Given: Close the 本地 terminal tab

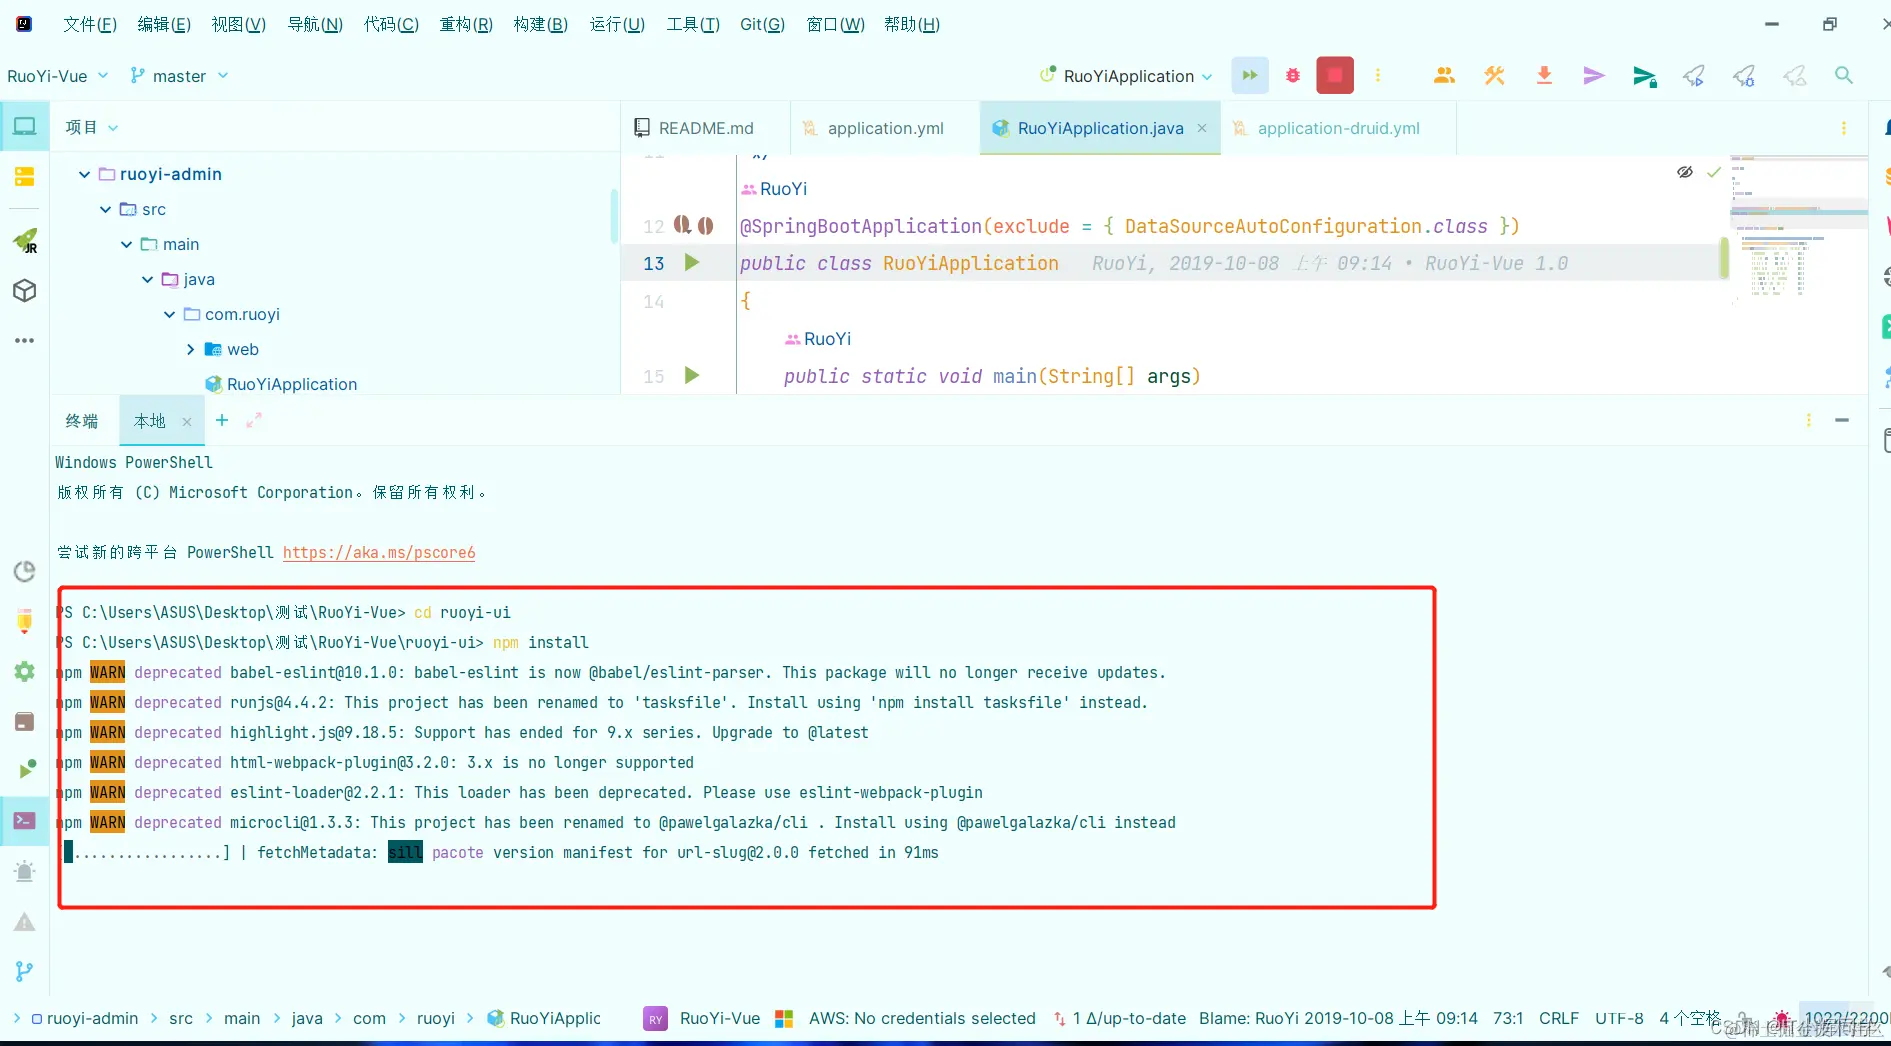Looking at the screenshot, I should coord(187,422).
